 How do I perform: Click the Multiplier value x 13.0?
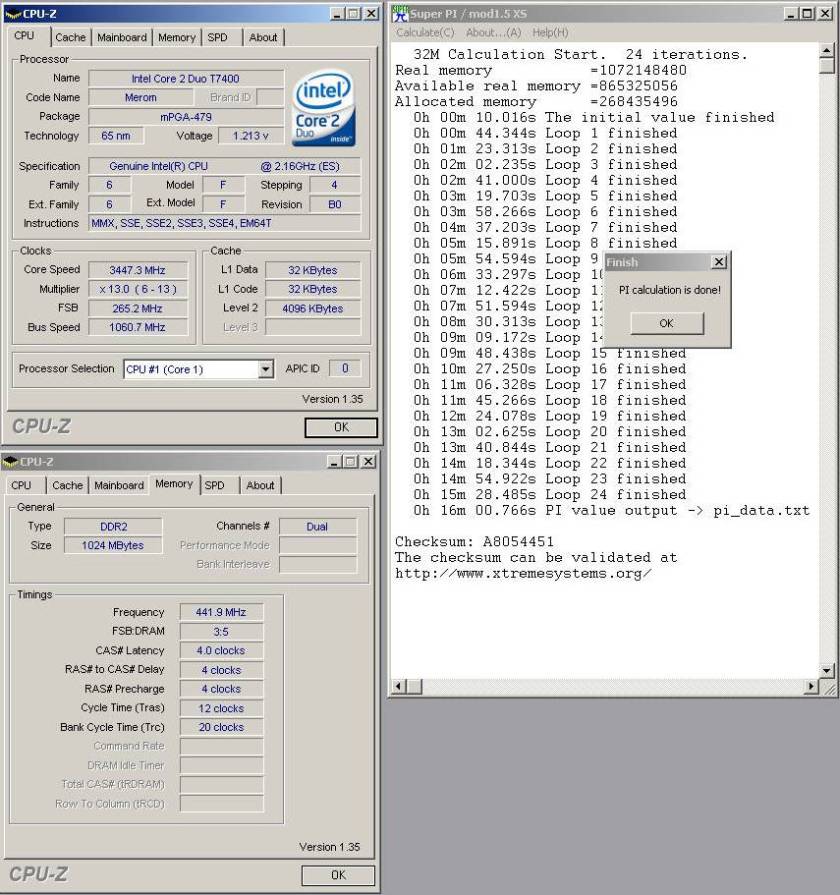[138, 289]
